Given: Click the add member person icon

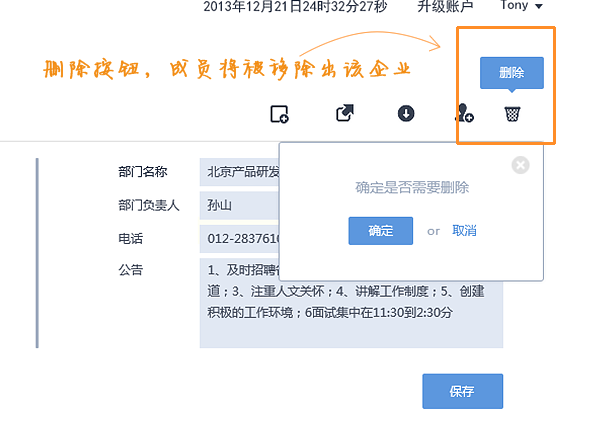Looking at the screenshot, I should pyautogui.click(x=464, y=113).
